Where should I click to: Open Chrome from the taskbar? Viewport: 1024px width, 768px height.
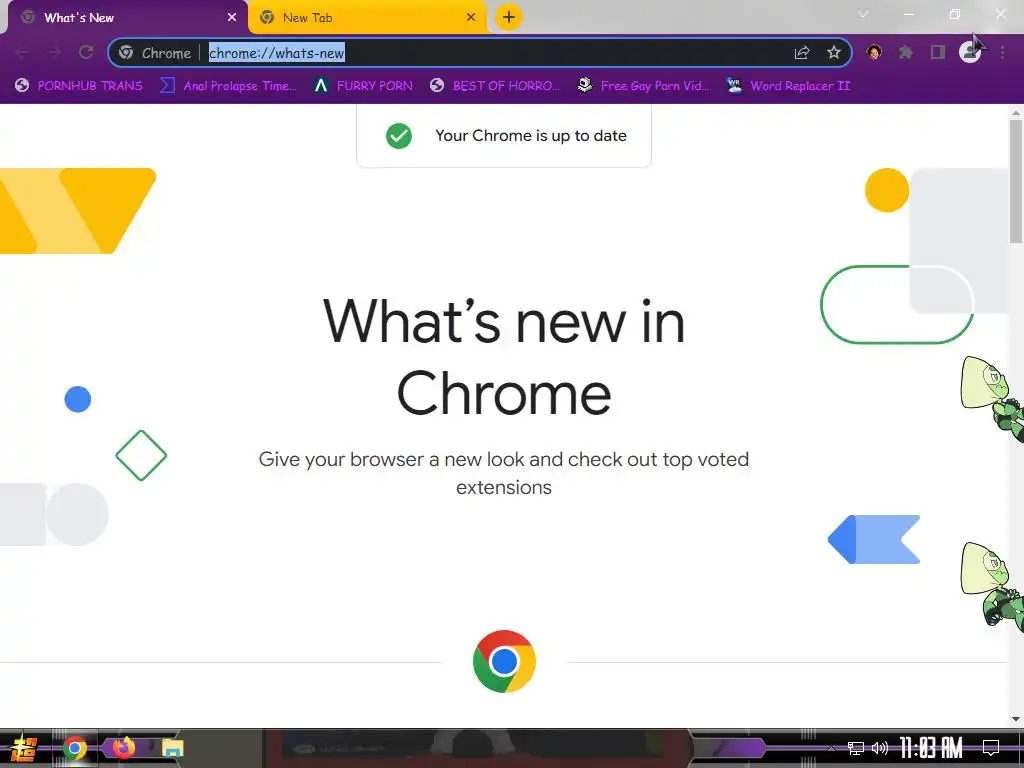[74, 748]
